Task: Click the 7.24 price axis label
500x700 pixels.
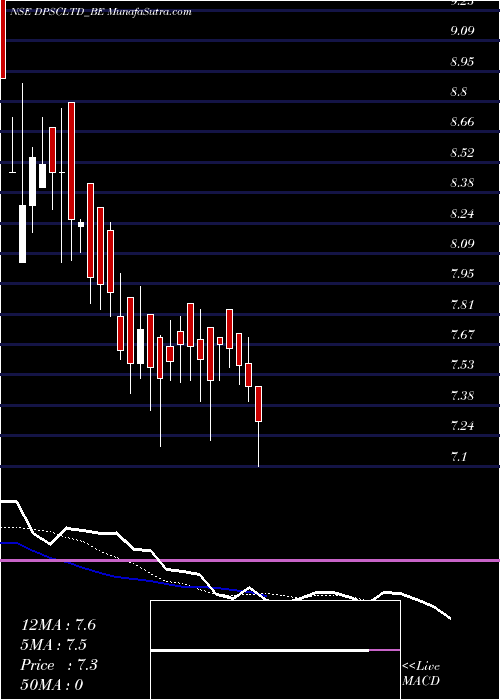Action: point(462,425)
